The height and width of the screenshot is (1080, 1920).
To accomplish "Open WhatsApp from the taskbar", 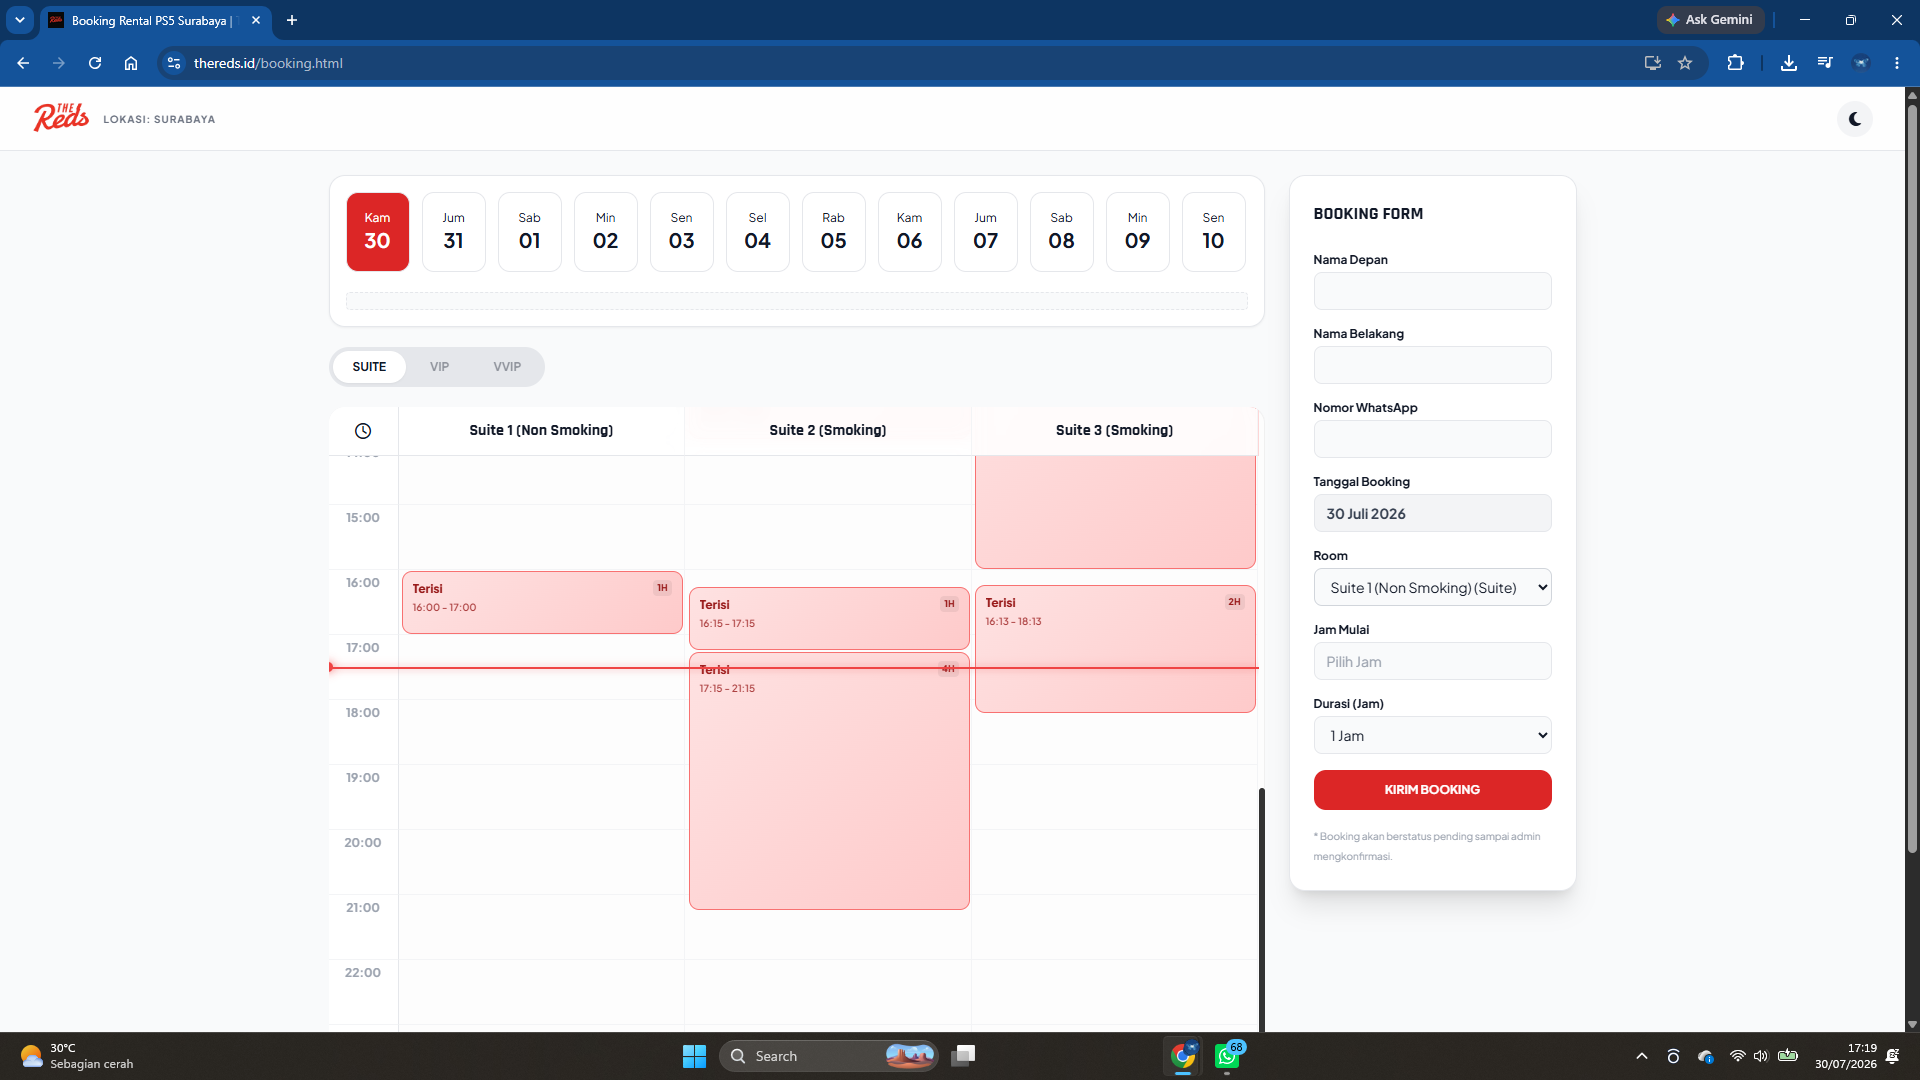I will tap(1227, 1056).
